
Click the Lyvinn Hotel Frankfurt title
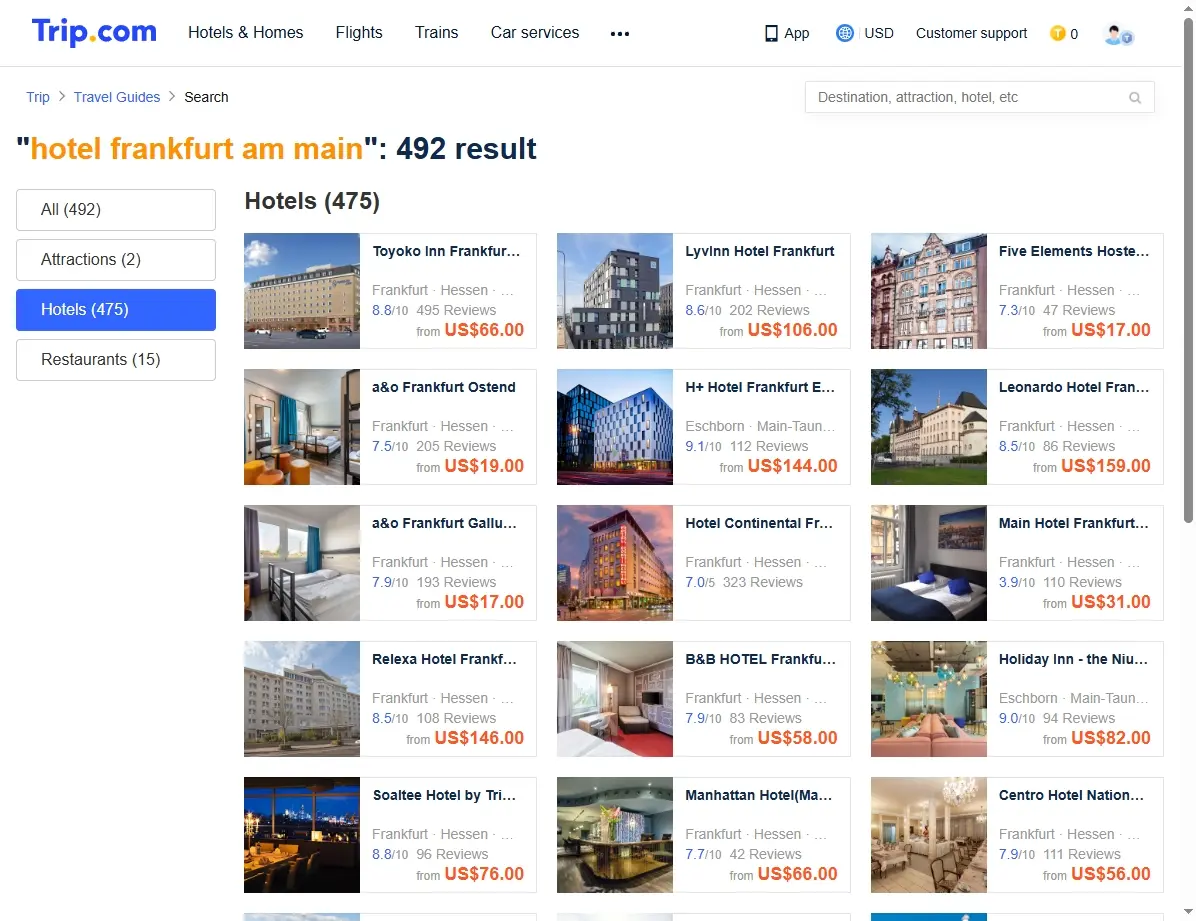click(760, 251)
